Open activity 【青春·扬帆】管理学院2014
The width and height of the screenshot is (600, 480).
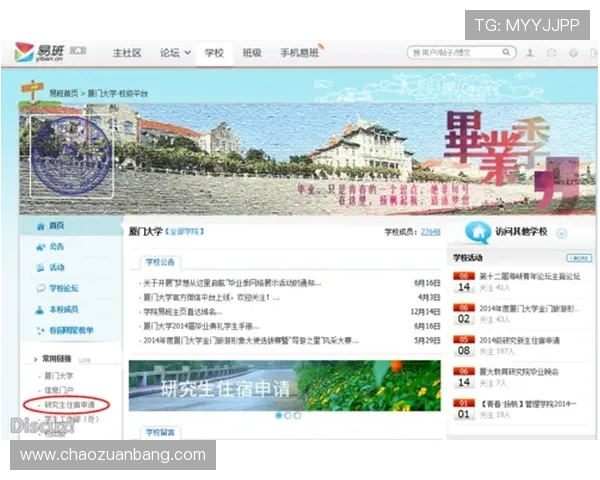pos(528,404)
